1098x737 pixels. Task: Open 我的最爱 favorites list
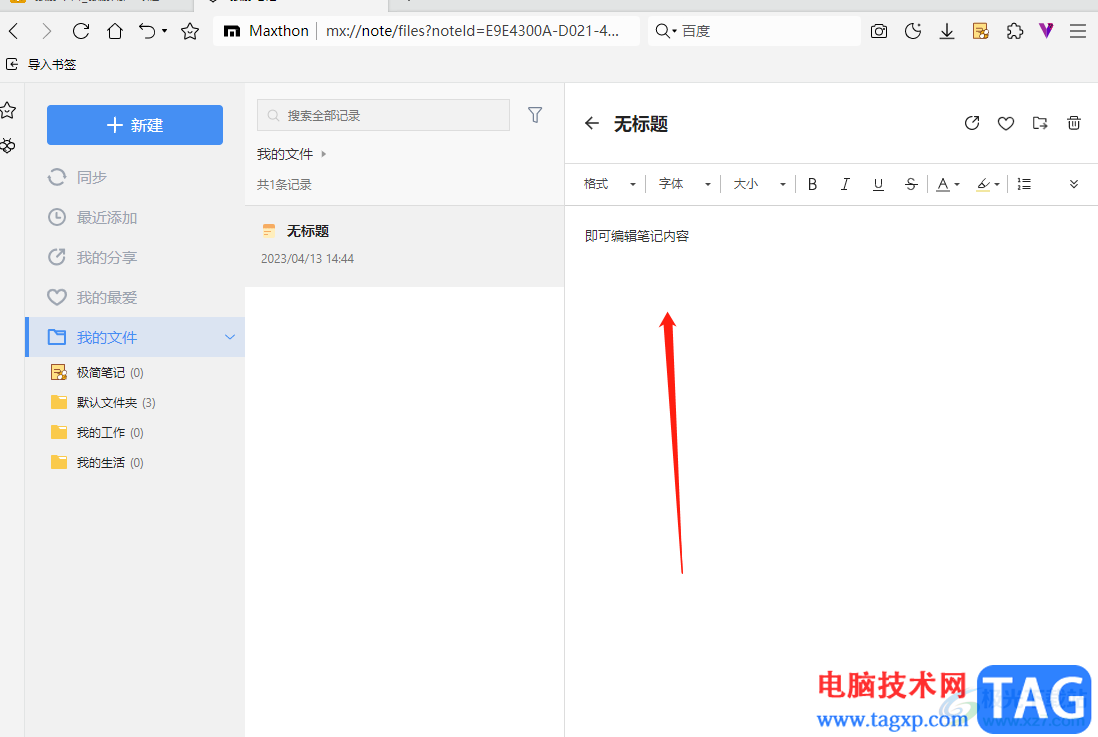tap(135, 297)
